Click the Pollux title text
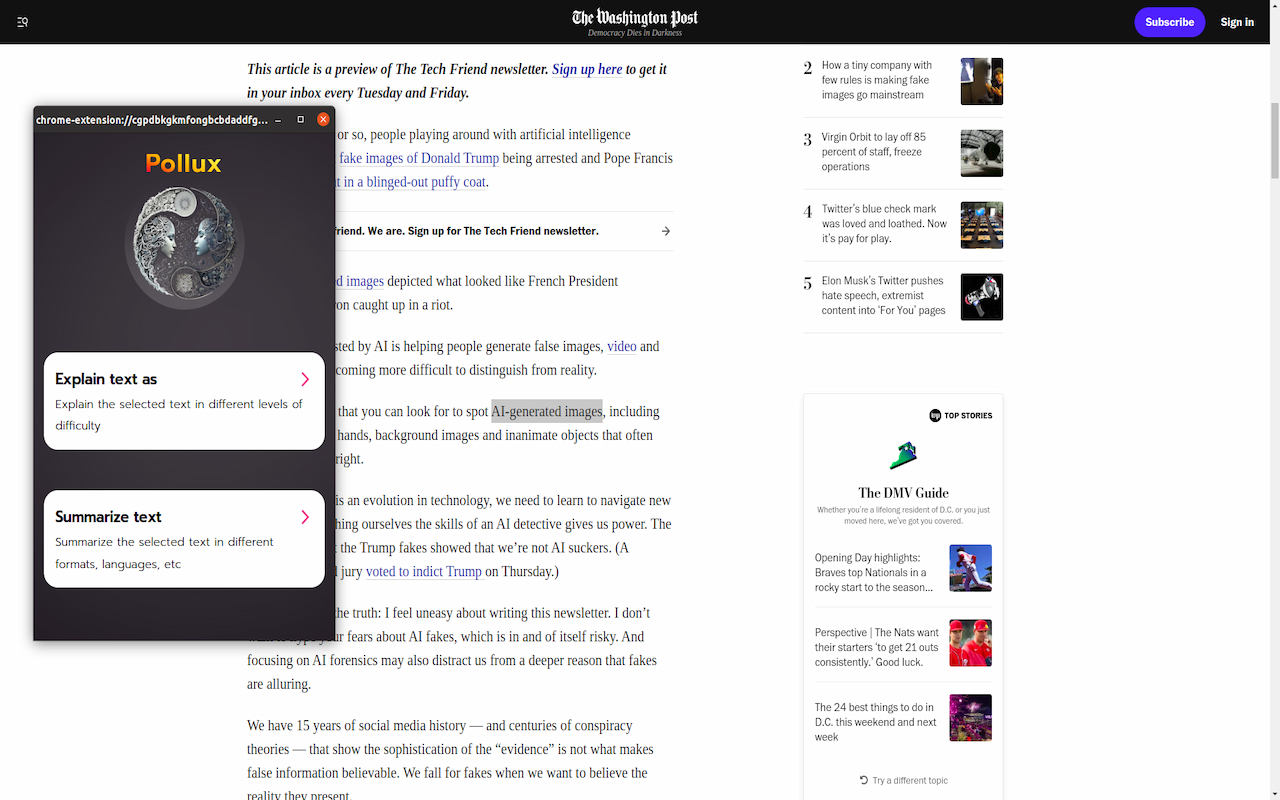 click(x=183, y=163)
